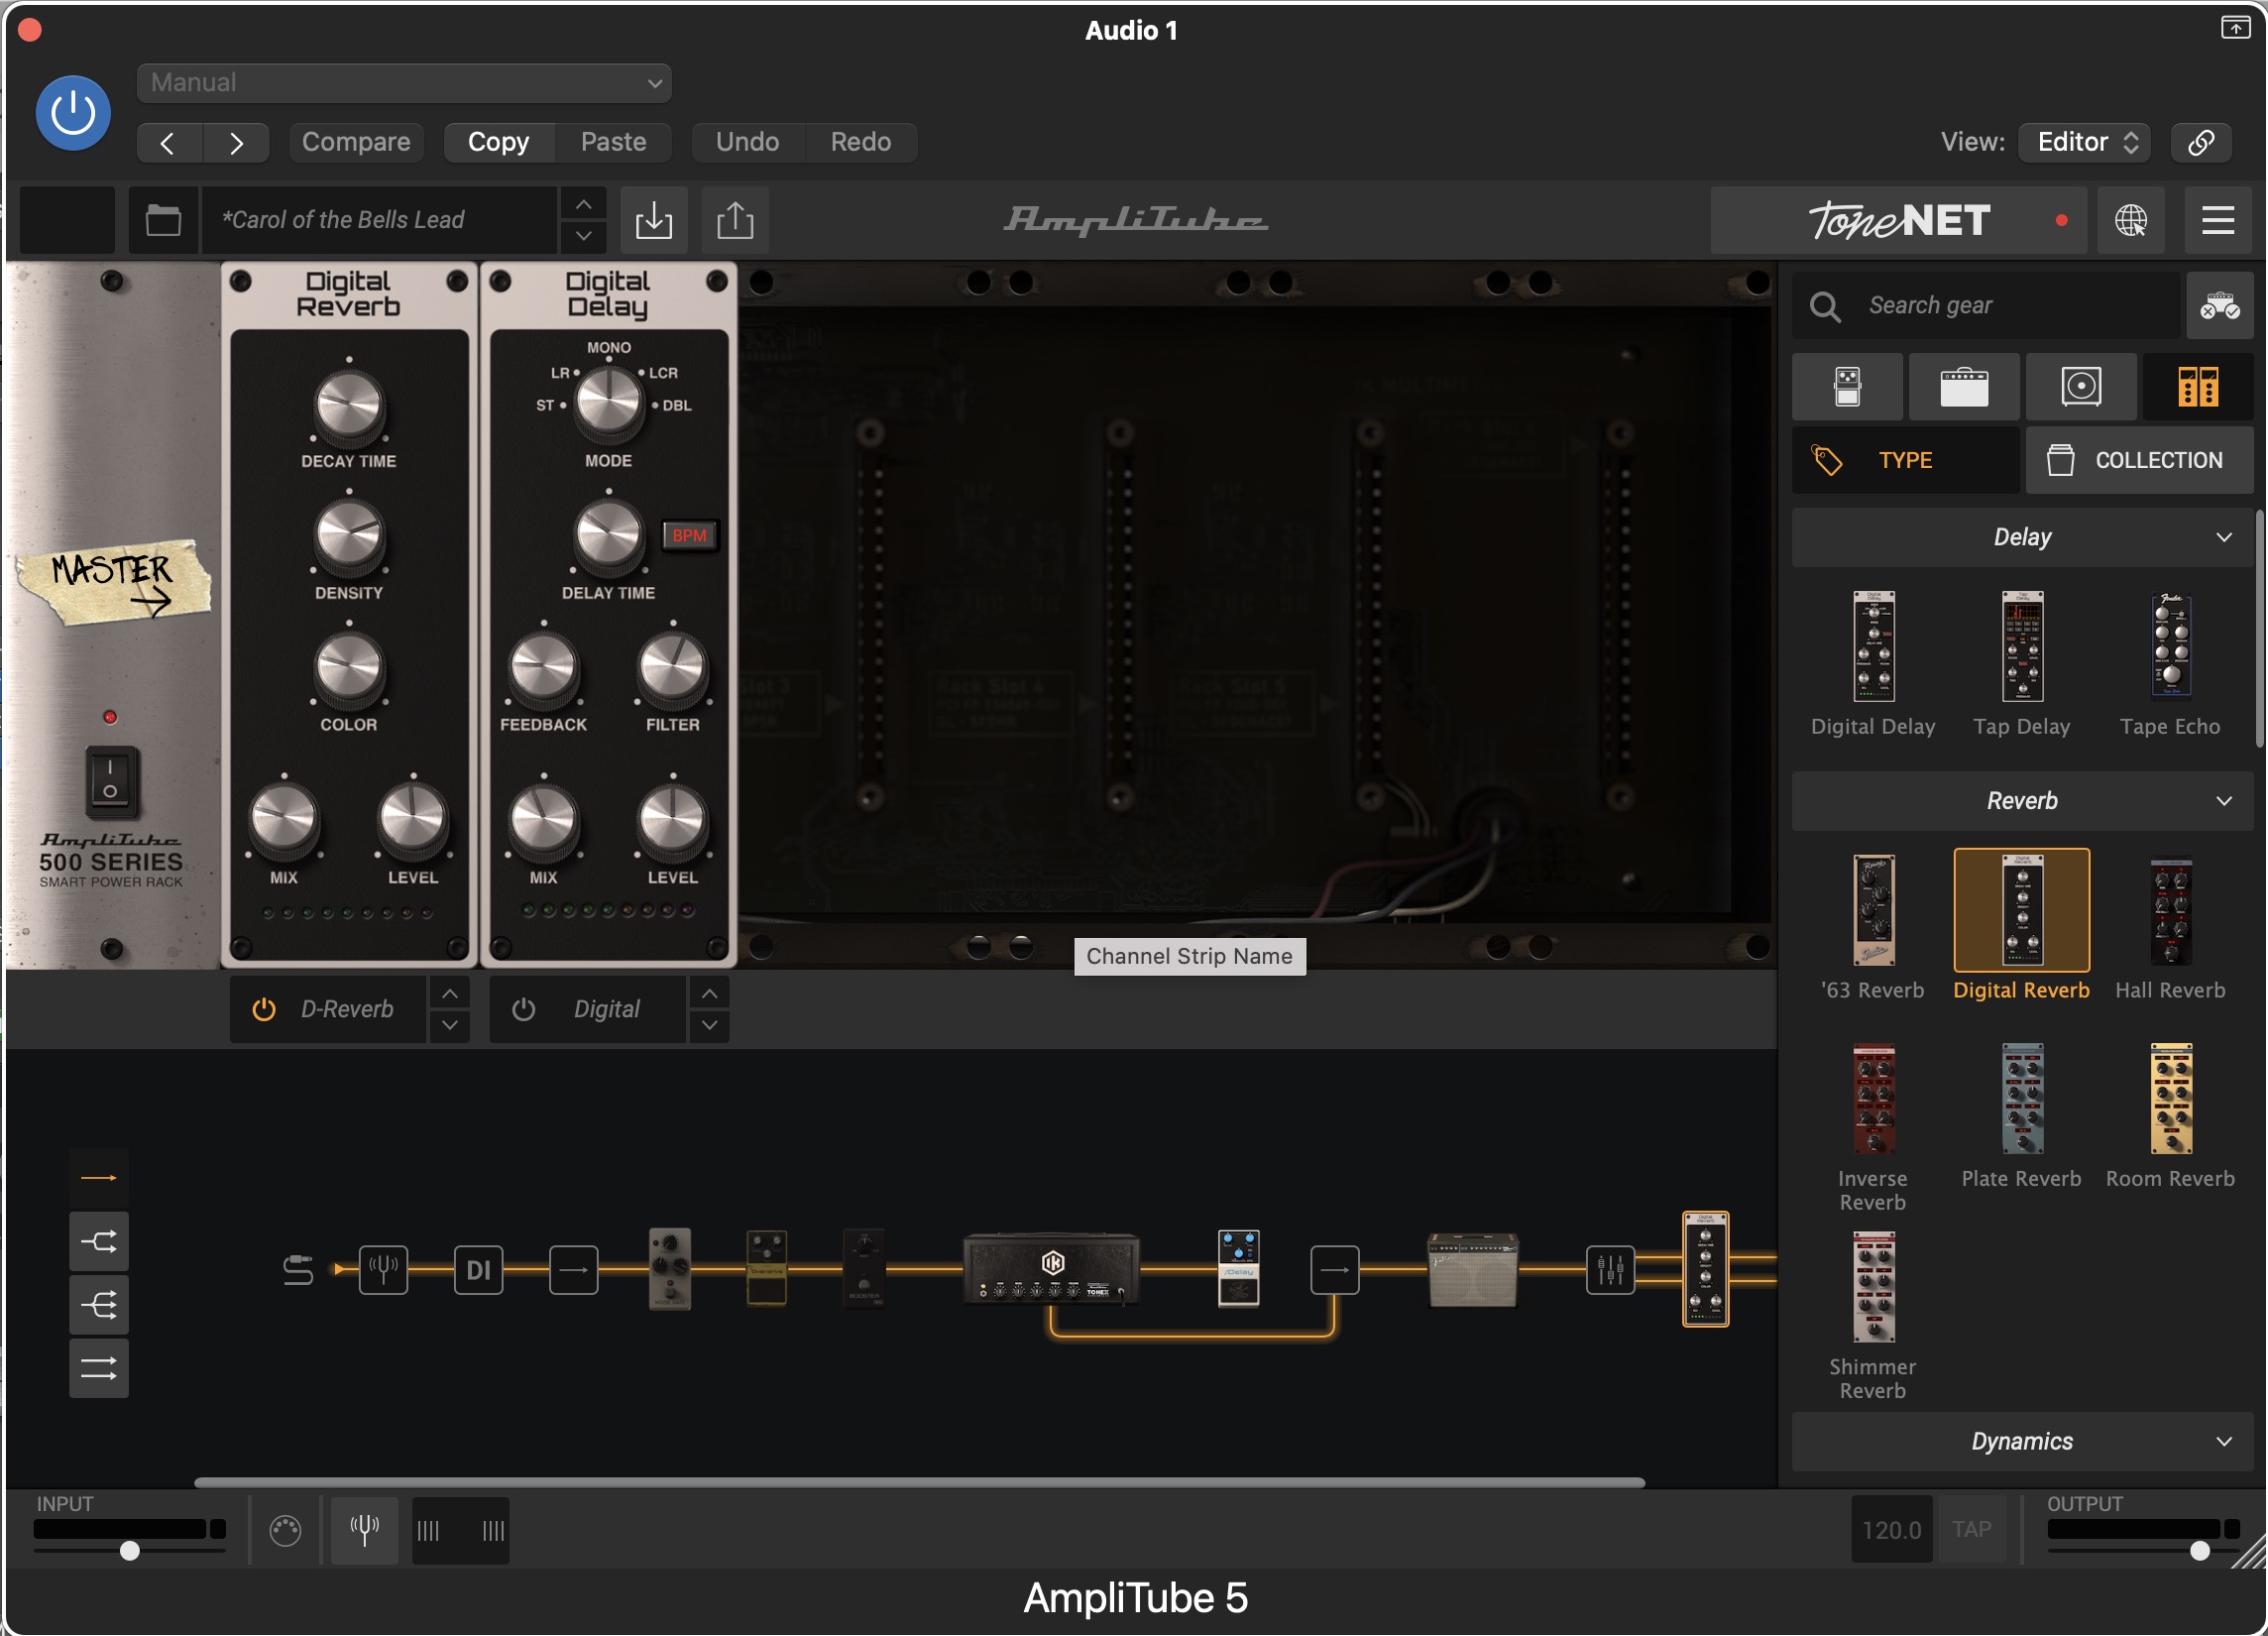Select the three-path split signal routing
Viewport: 2268px width, 1636px height.
[99, 1306]
